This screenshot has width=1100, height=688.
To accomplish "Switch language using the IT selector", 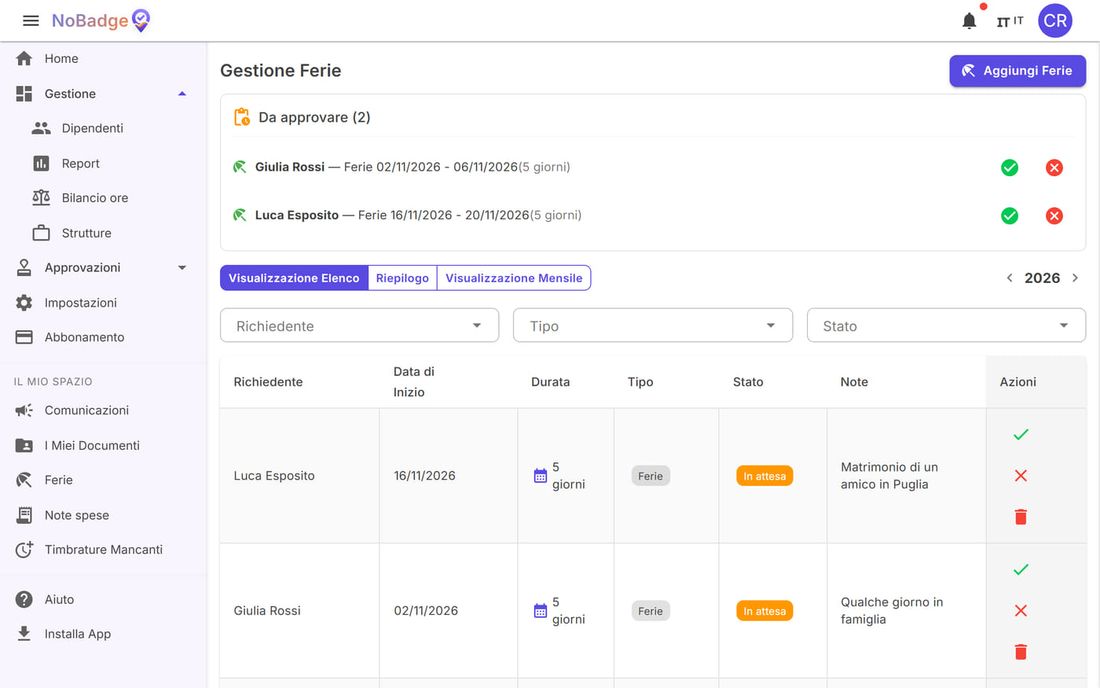I will coord(1010,22).
